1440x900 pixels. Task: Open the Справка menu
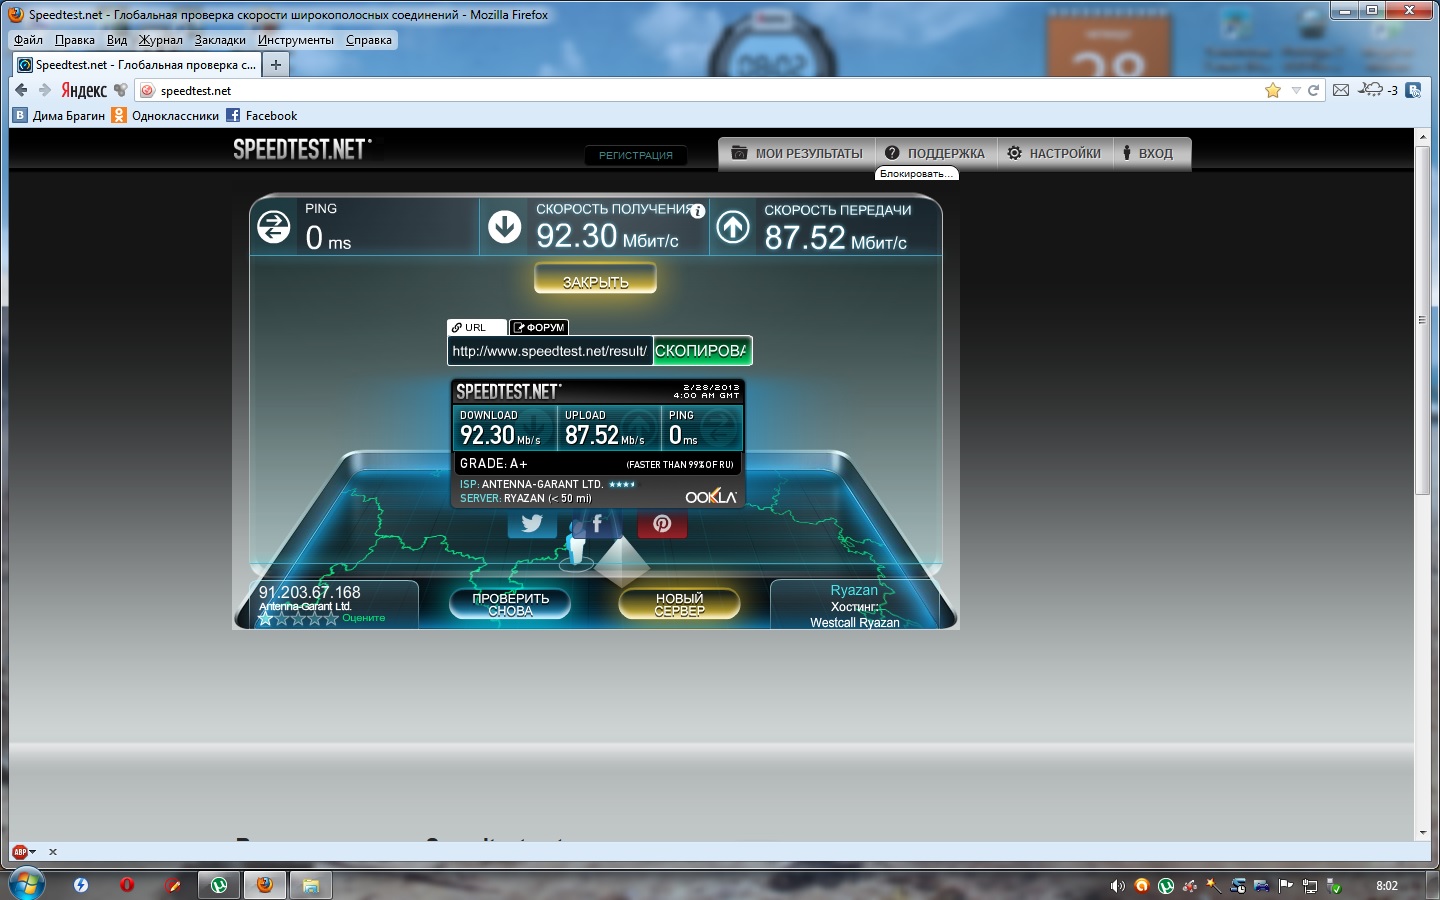[369, 40]
